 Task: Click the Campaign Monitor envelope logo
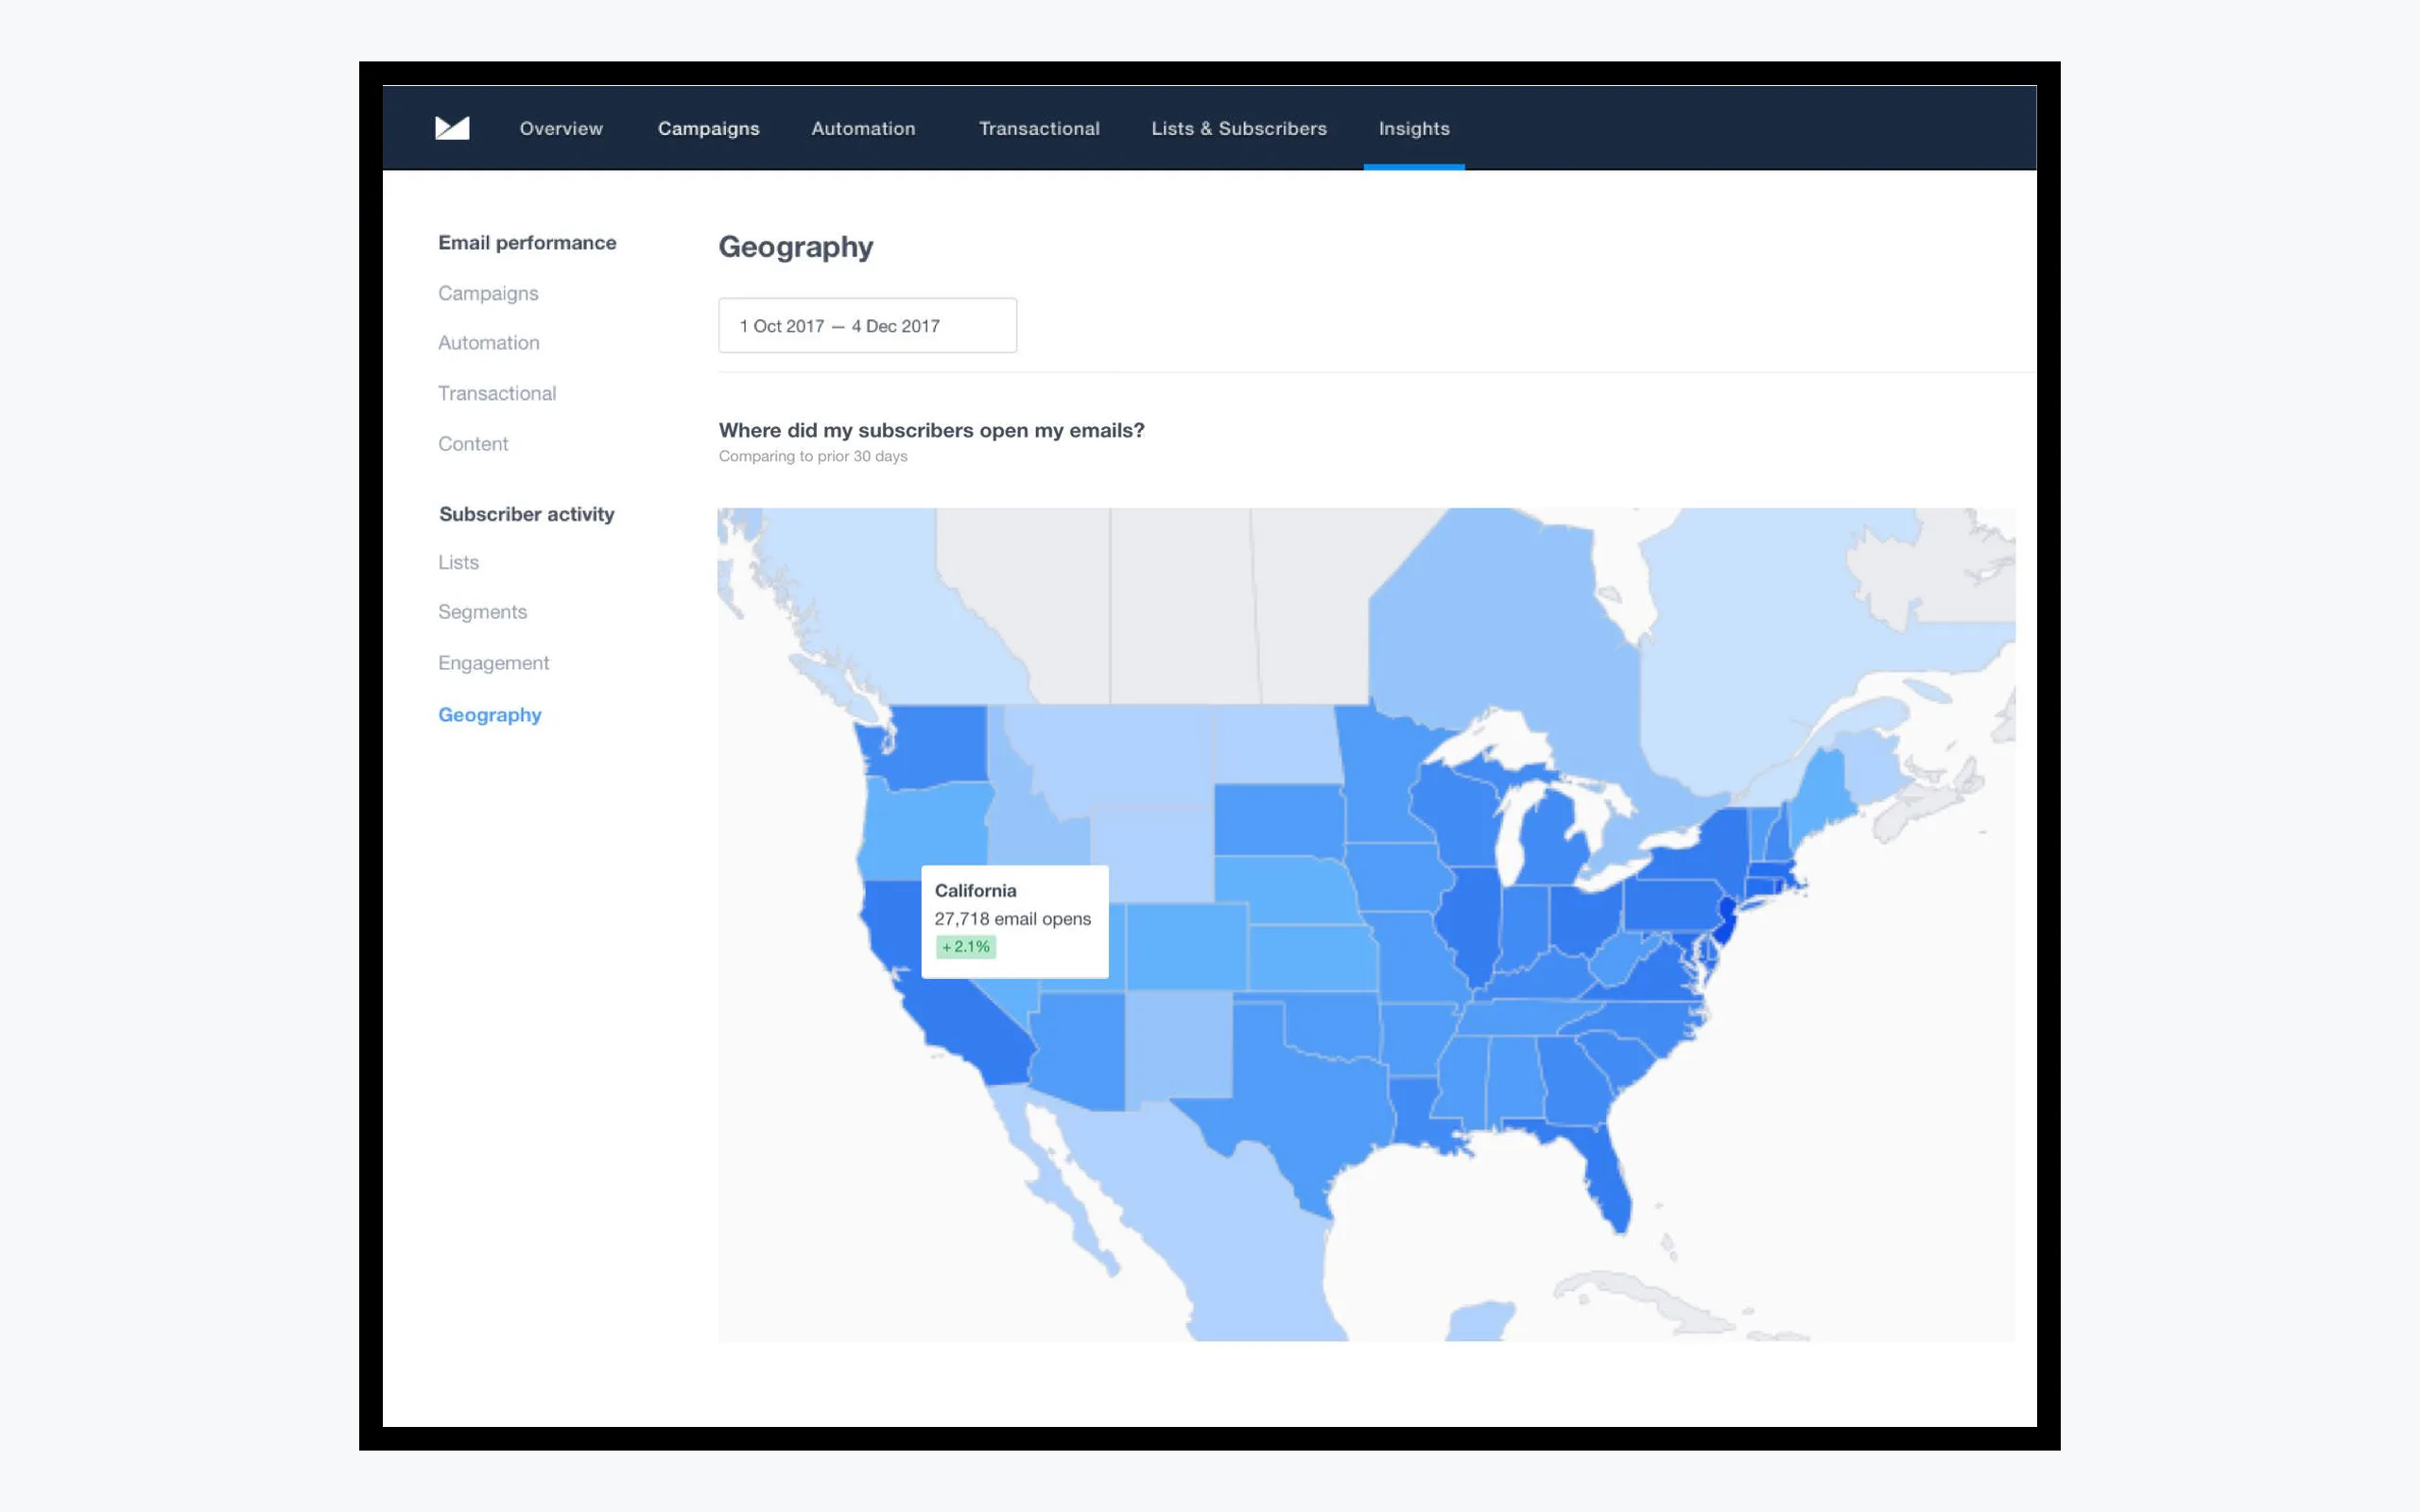click(x=452, y=128)
